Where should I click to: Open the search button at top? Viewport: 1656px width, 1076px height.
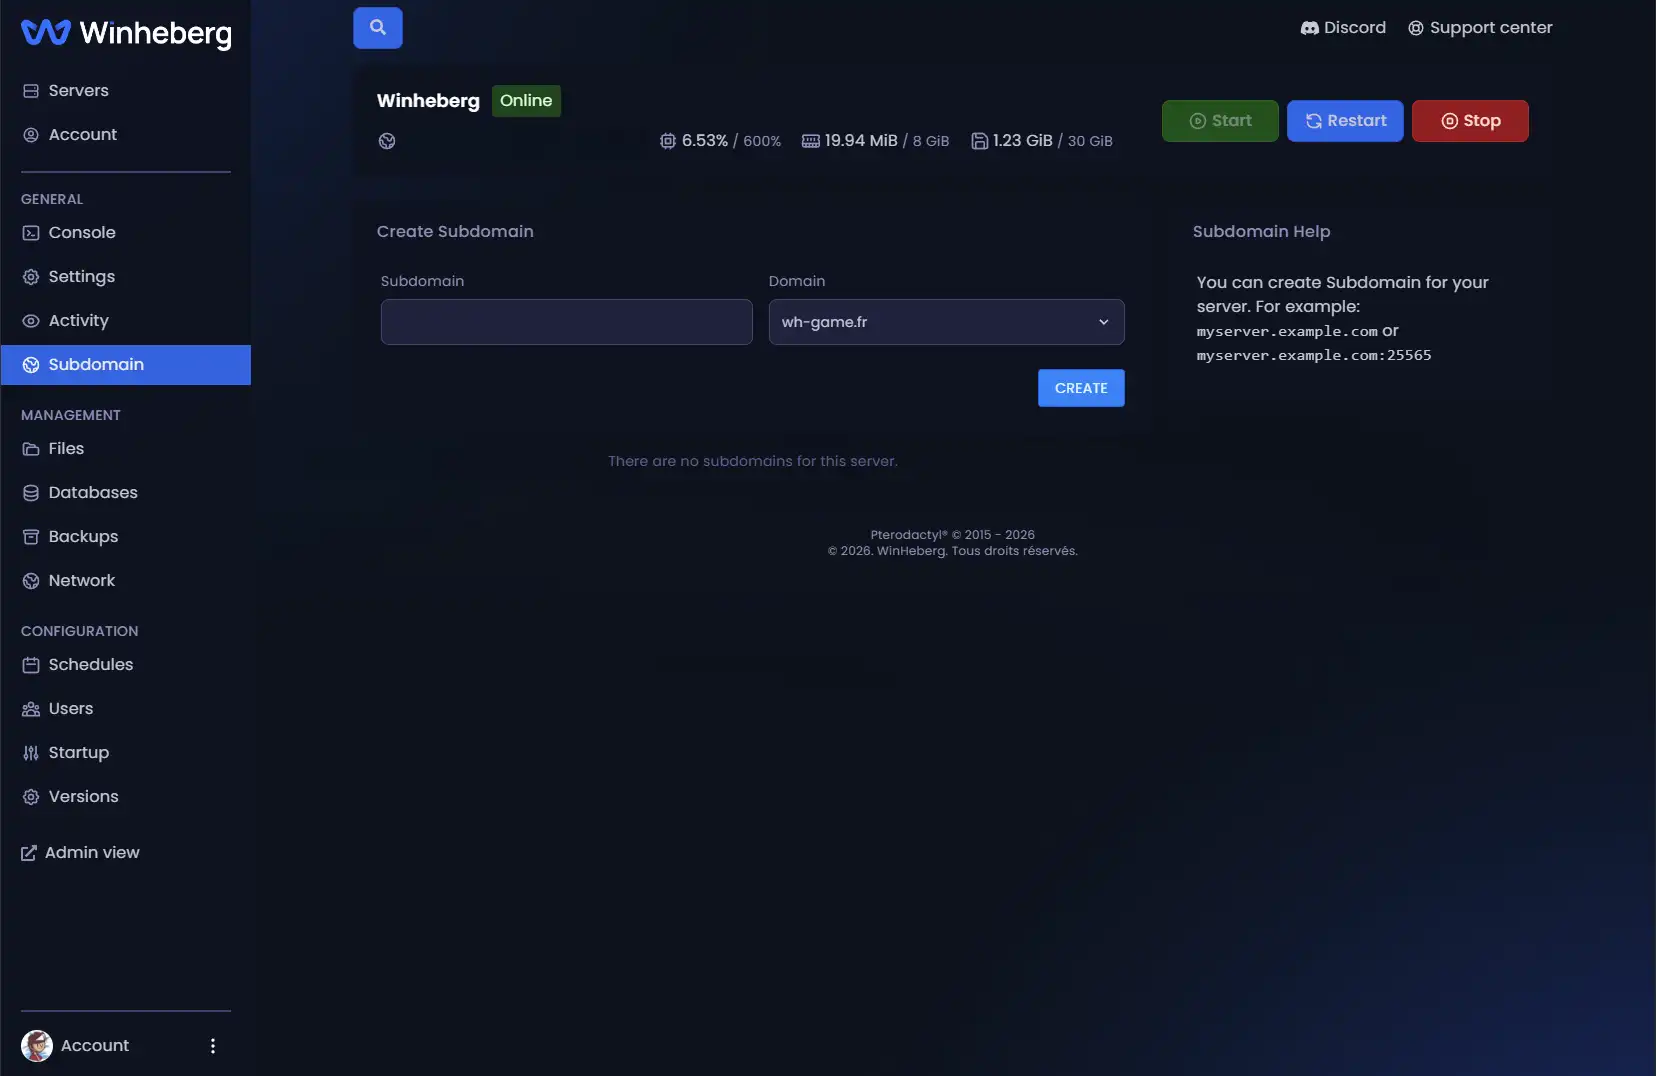click(x=378, y=28)
